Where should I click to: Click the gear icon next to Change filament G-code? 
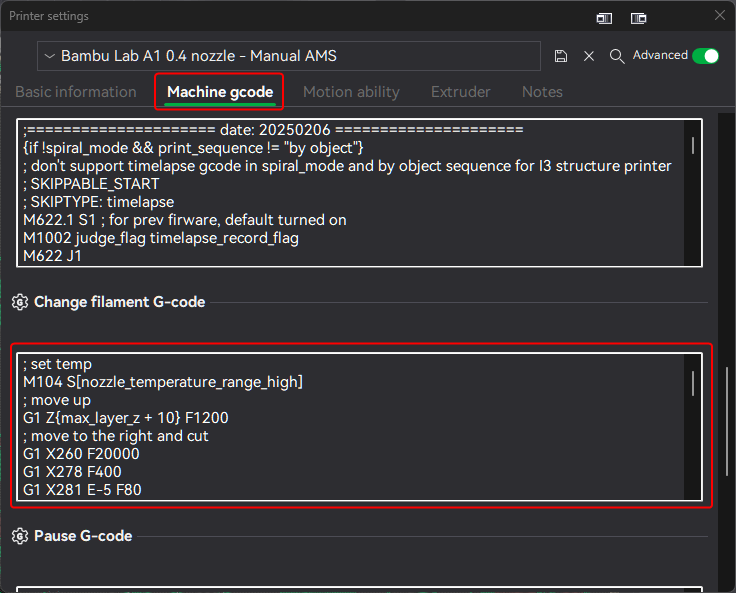[x=20, y=302]
